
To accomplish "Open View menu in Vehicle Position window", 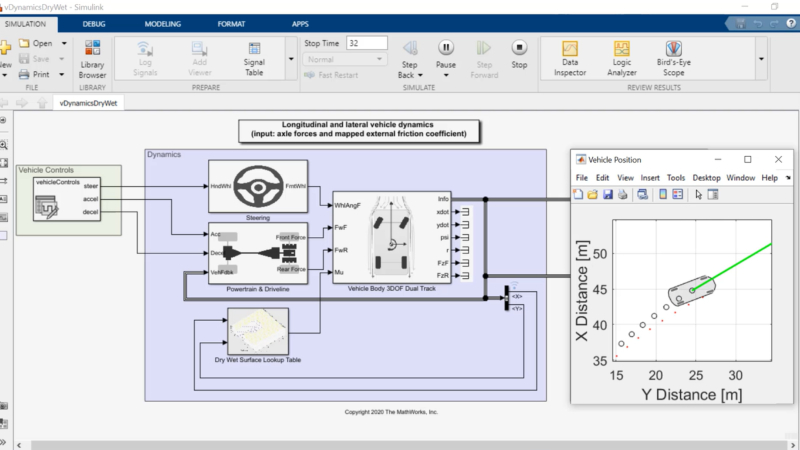I will 625,178.
